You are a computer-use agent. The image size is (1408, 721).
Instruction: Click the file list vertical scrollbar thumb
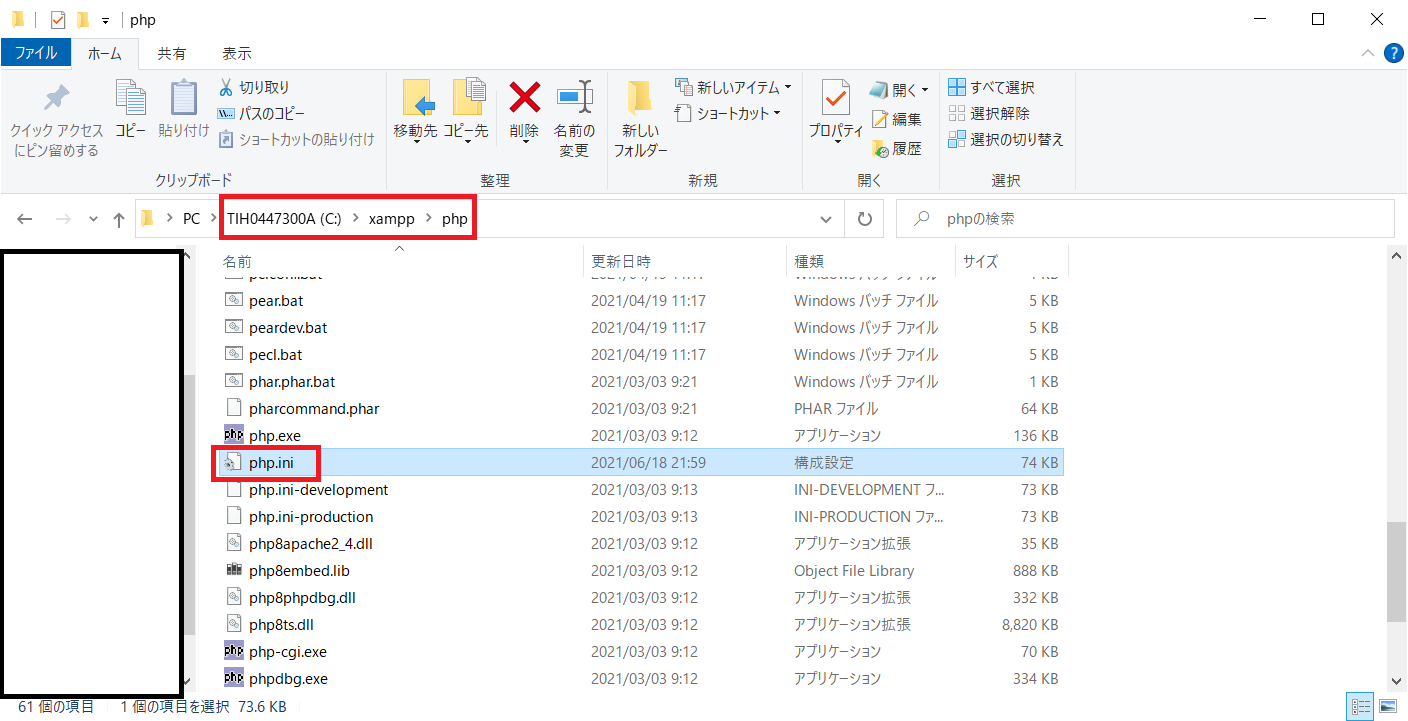pyautogui.click(x=1396, y=571)
